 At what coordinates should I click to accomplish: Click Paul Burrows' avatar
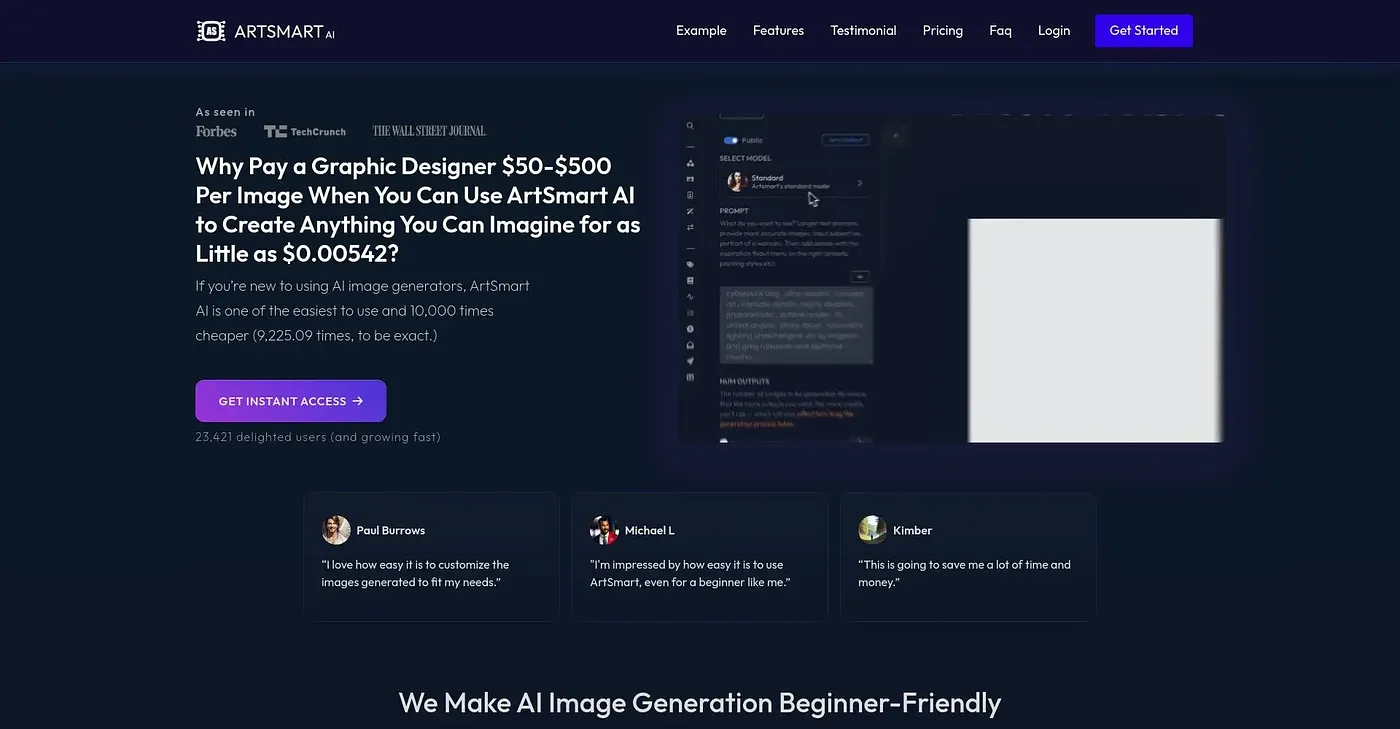pos(336,530)
